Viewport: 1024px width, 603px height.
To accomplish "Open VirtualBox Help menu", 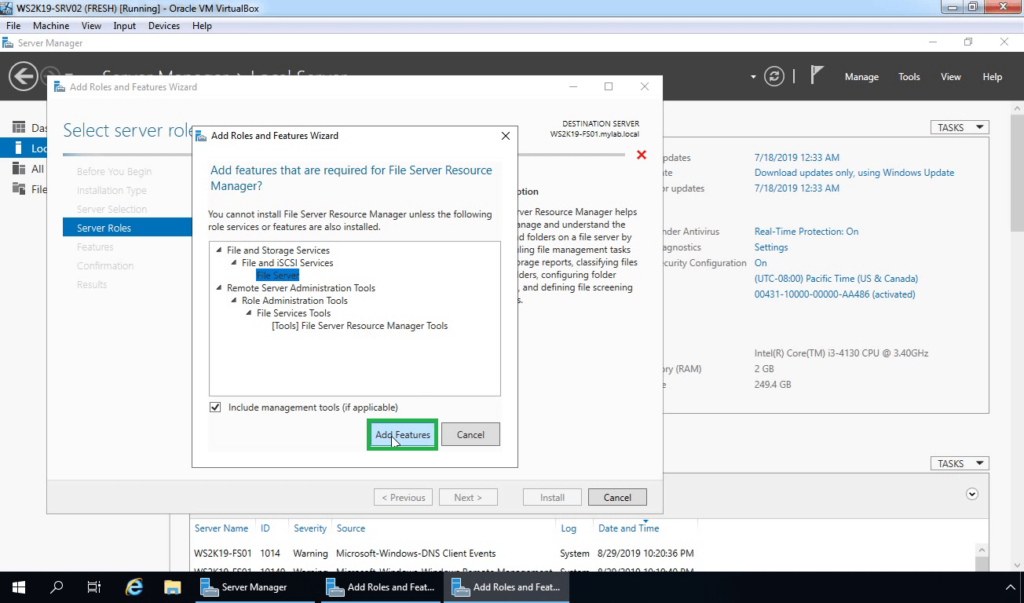I will pos(202,25).
